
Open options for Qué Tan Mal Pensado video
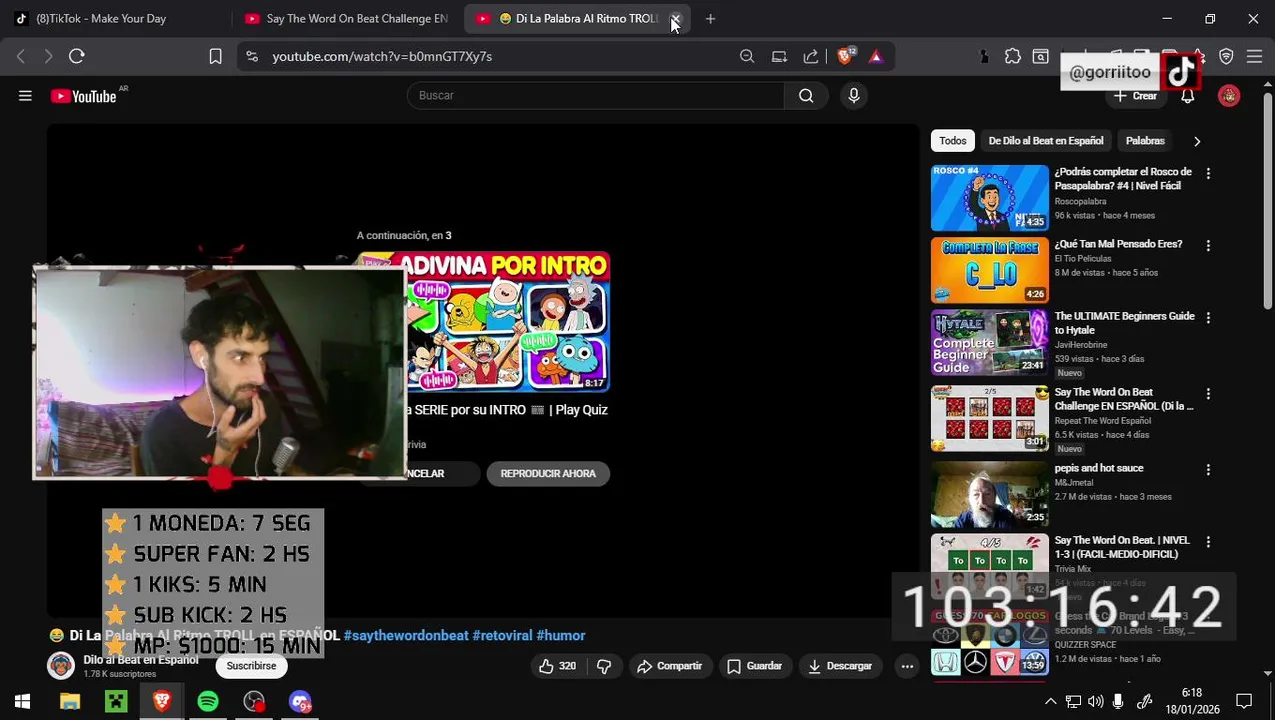click(1208, 246)
